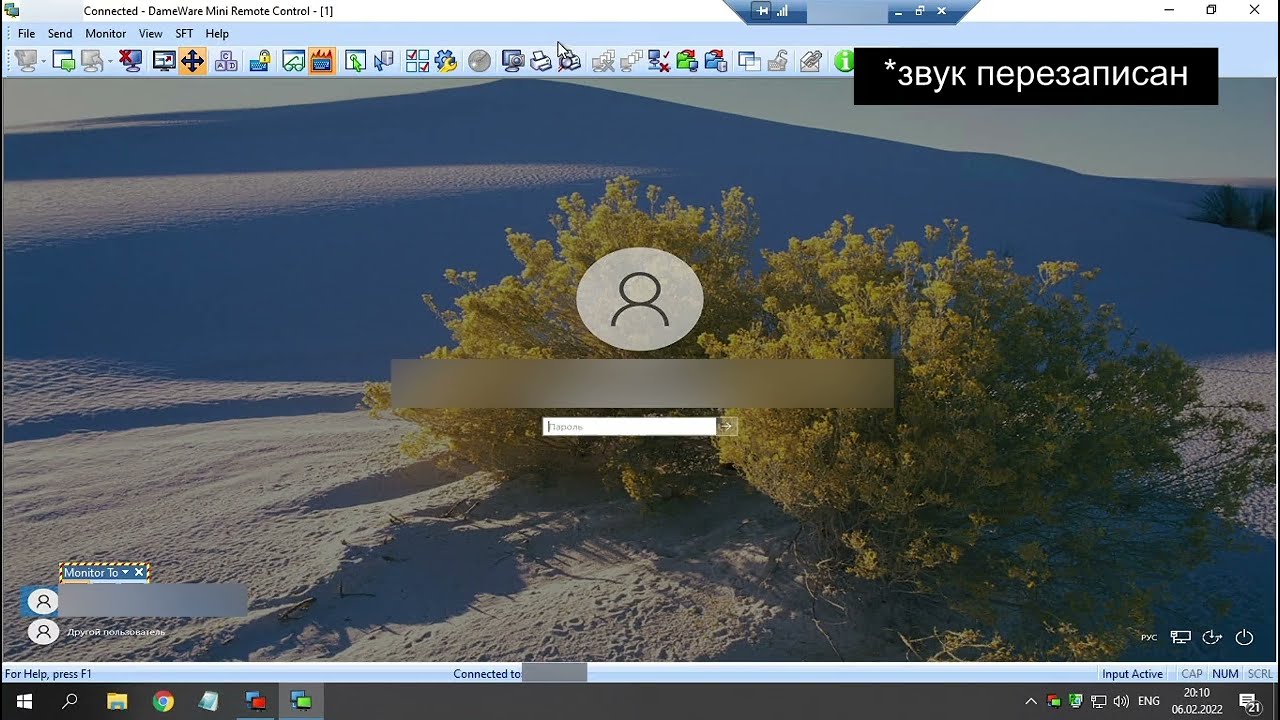
Task: Expand the Monitor To dropdown
Action: 125,573
